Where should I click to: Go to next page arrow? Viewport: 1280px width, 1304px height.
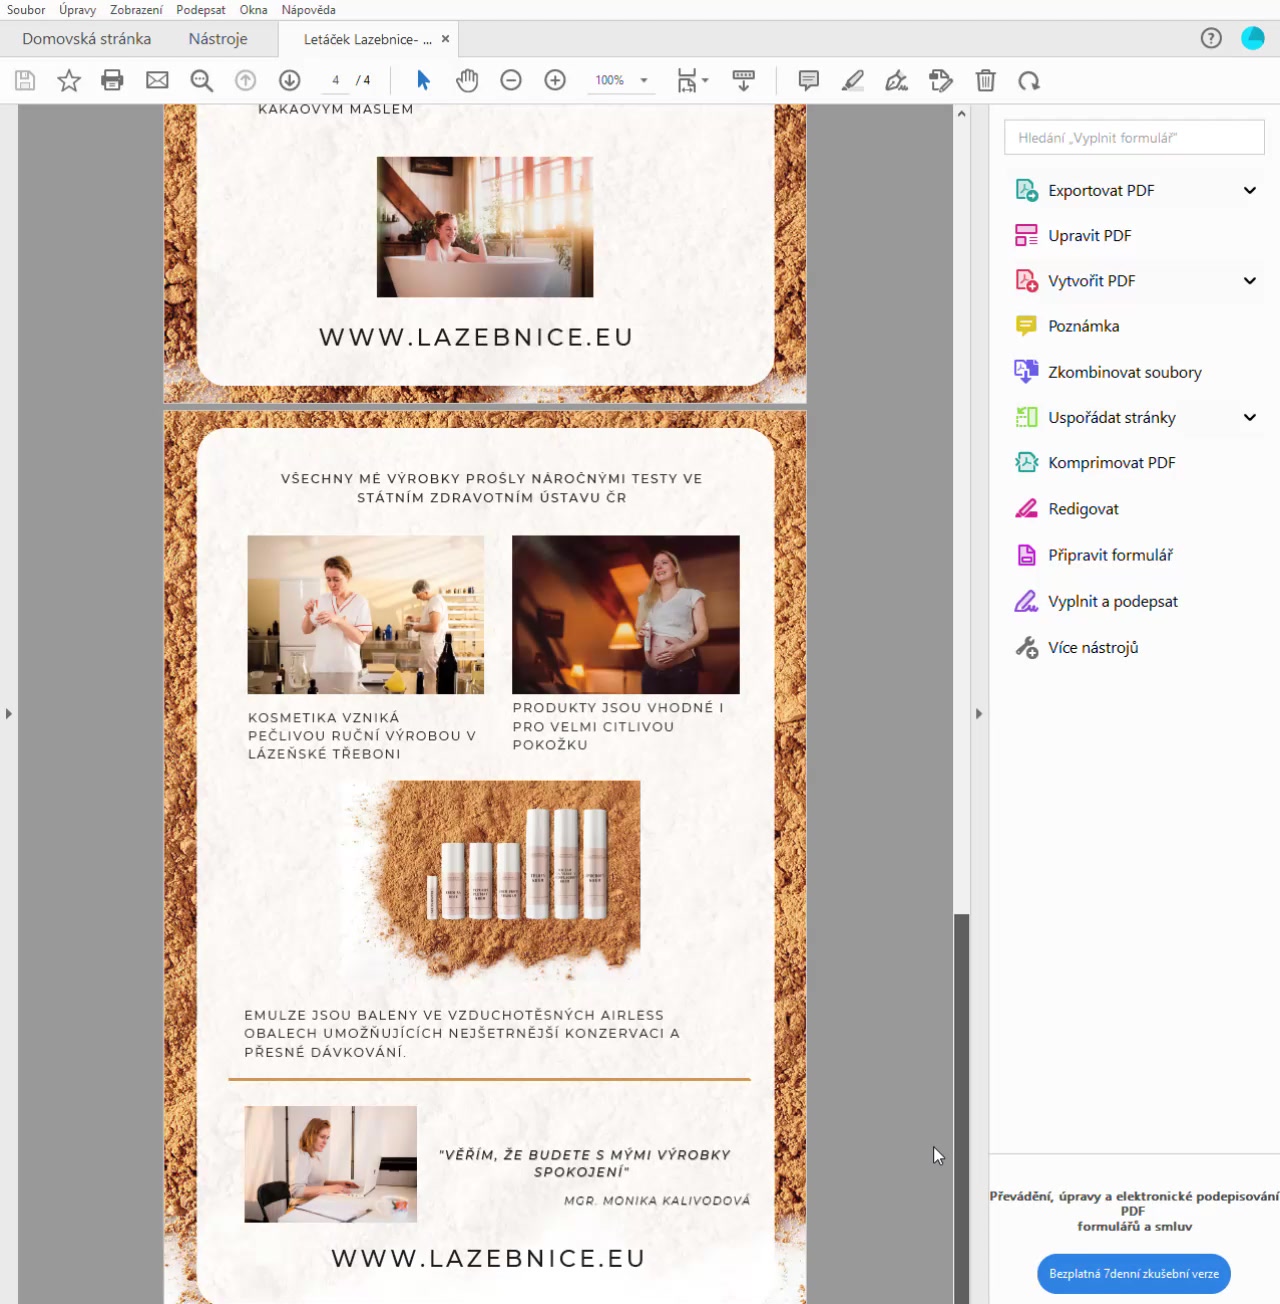(289, 81)
